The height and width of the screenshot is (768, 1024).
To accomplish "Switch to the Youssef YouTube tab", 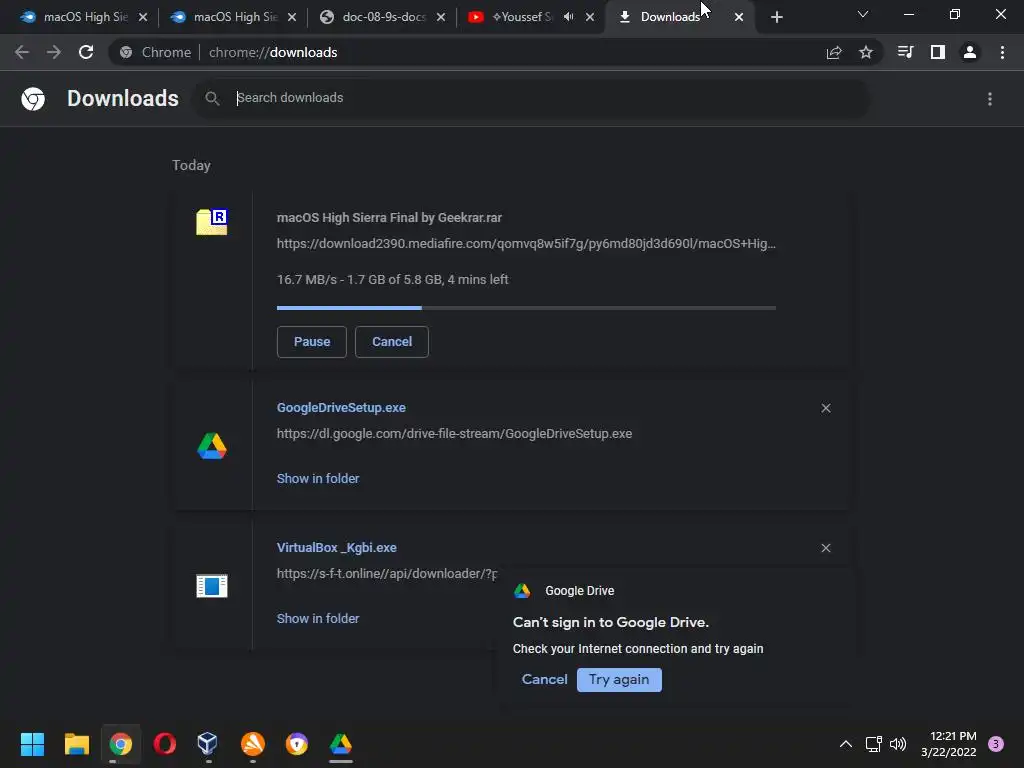I will pos(522,17).
